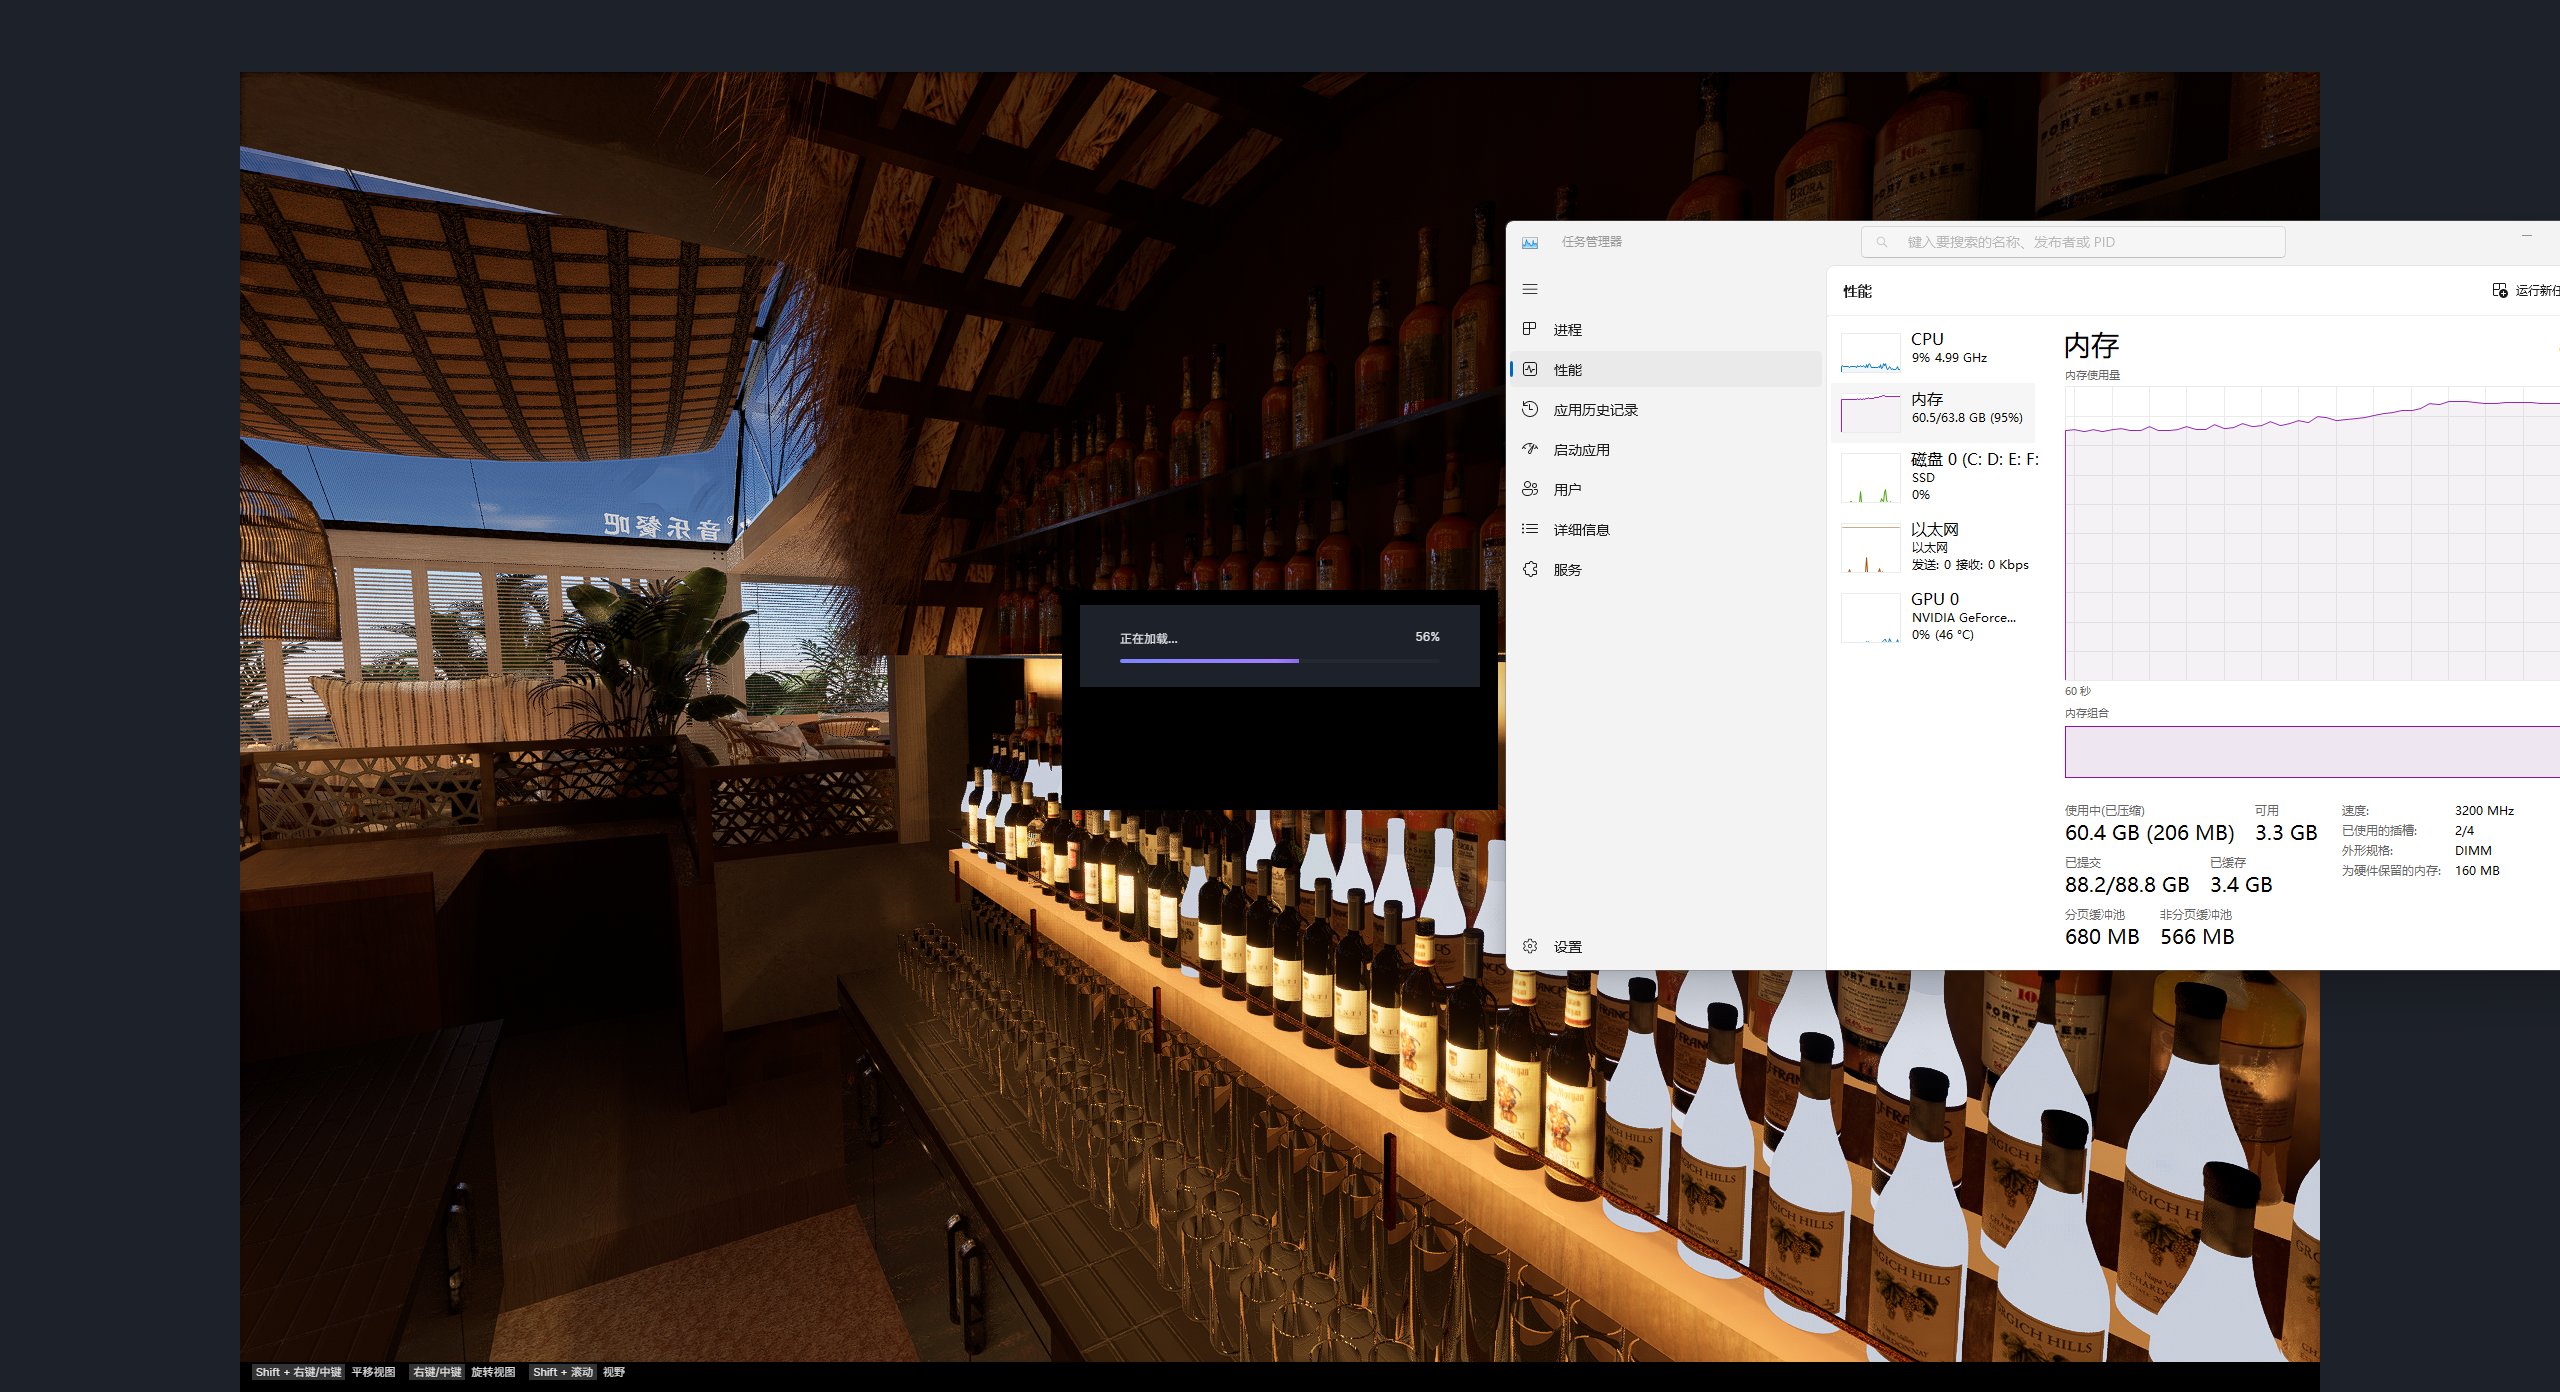Click the 内存组合 memory composition bar
Viewport: 2560px width, 1392px height.
(2310, 751)
